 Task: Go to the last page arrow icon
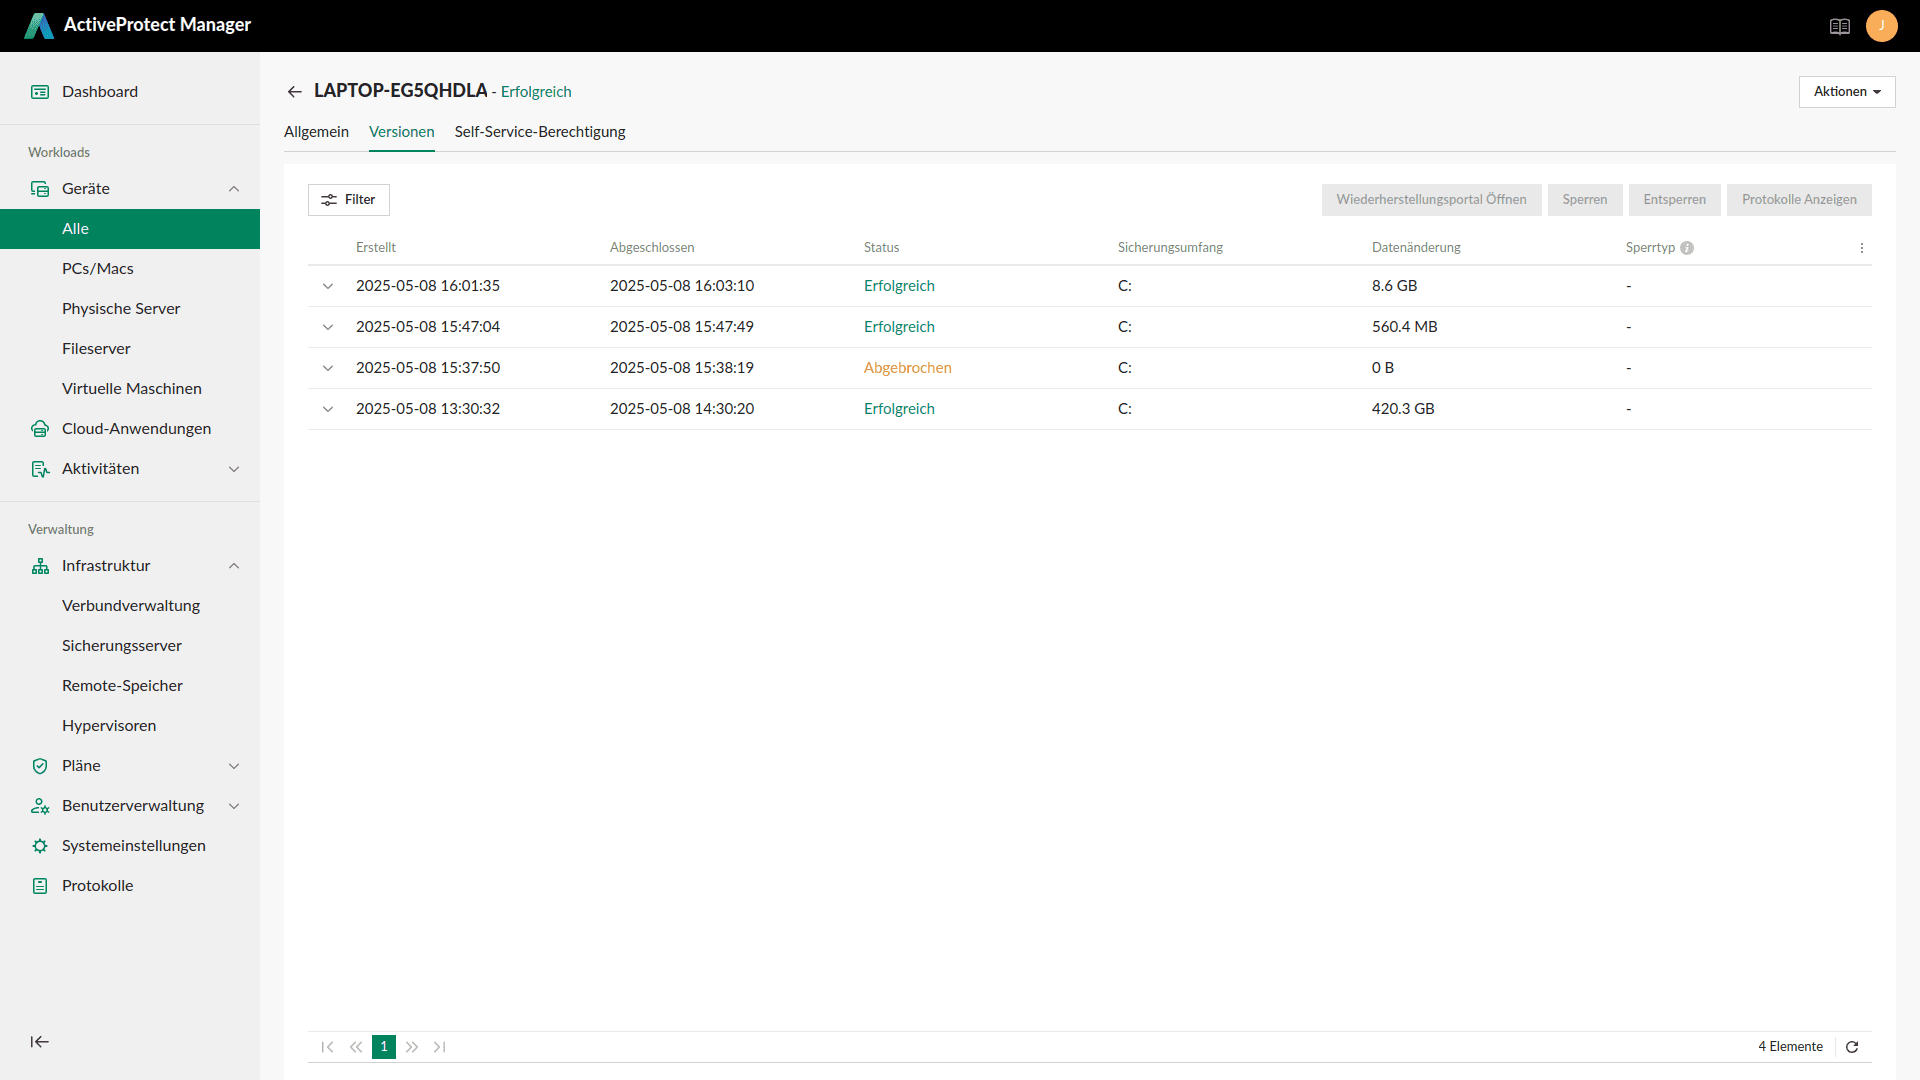pyautogui.click(x=440, y=1047)
